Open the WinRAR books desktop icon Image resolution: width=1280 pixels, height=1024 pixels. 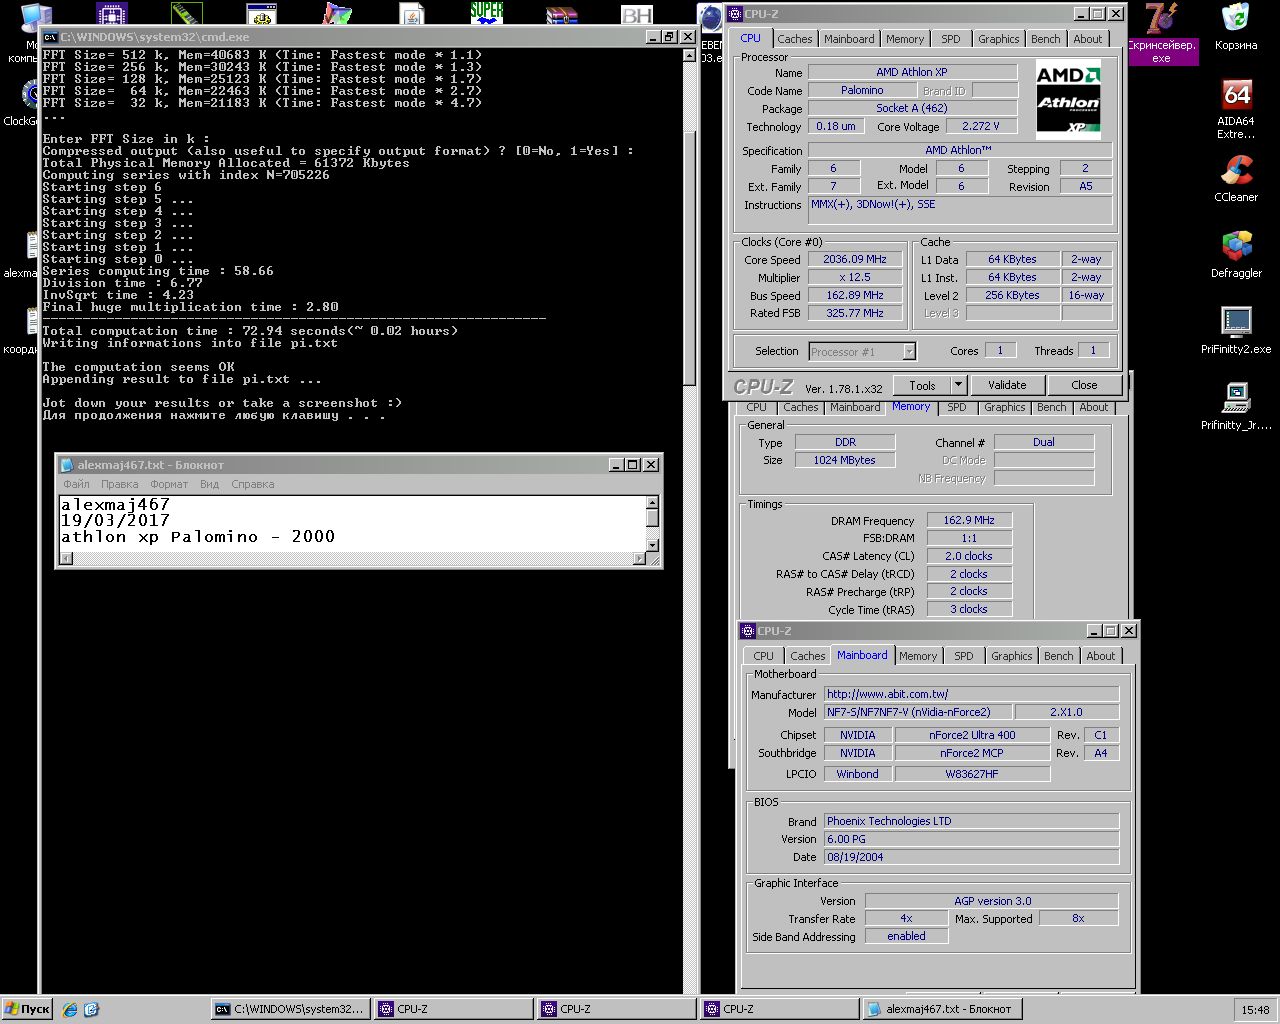pyautogui.click(x=562, y=14)
